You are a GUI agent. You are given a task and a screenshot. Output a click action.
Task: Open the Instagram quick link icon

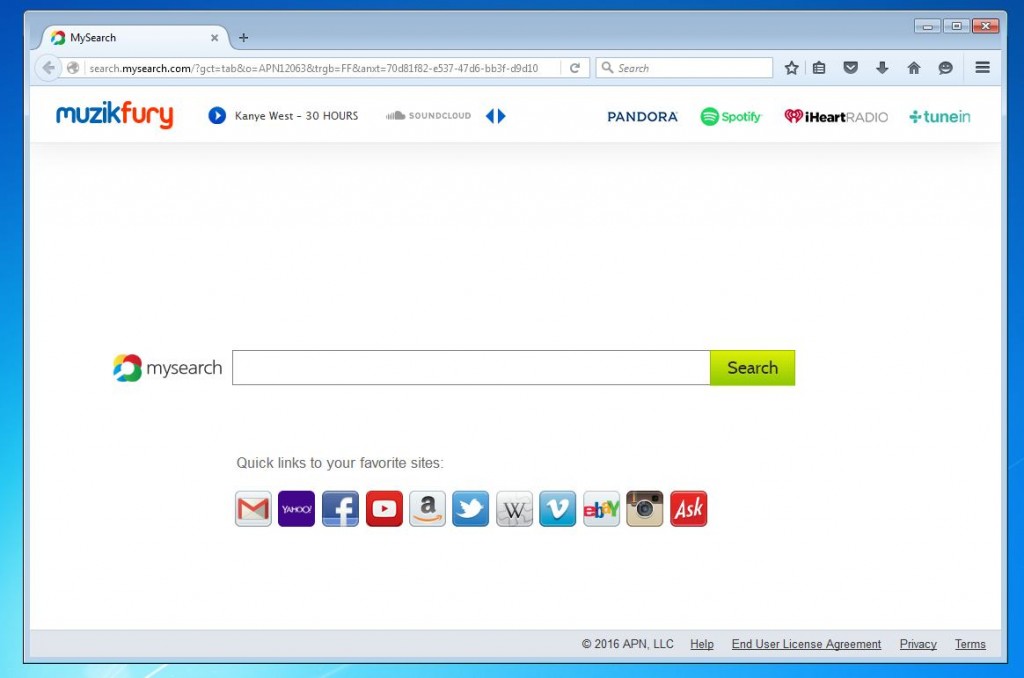[645, 508]
